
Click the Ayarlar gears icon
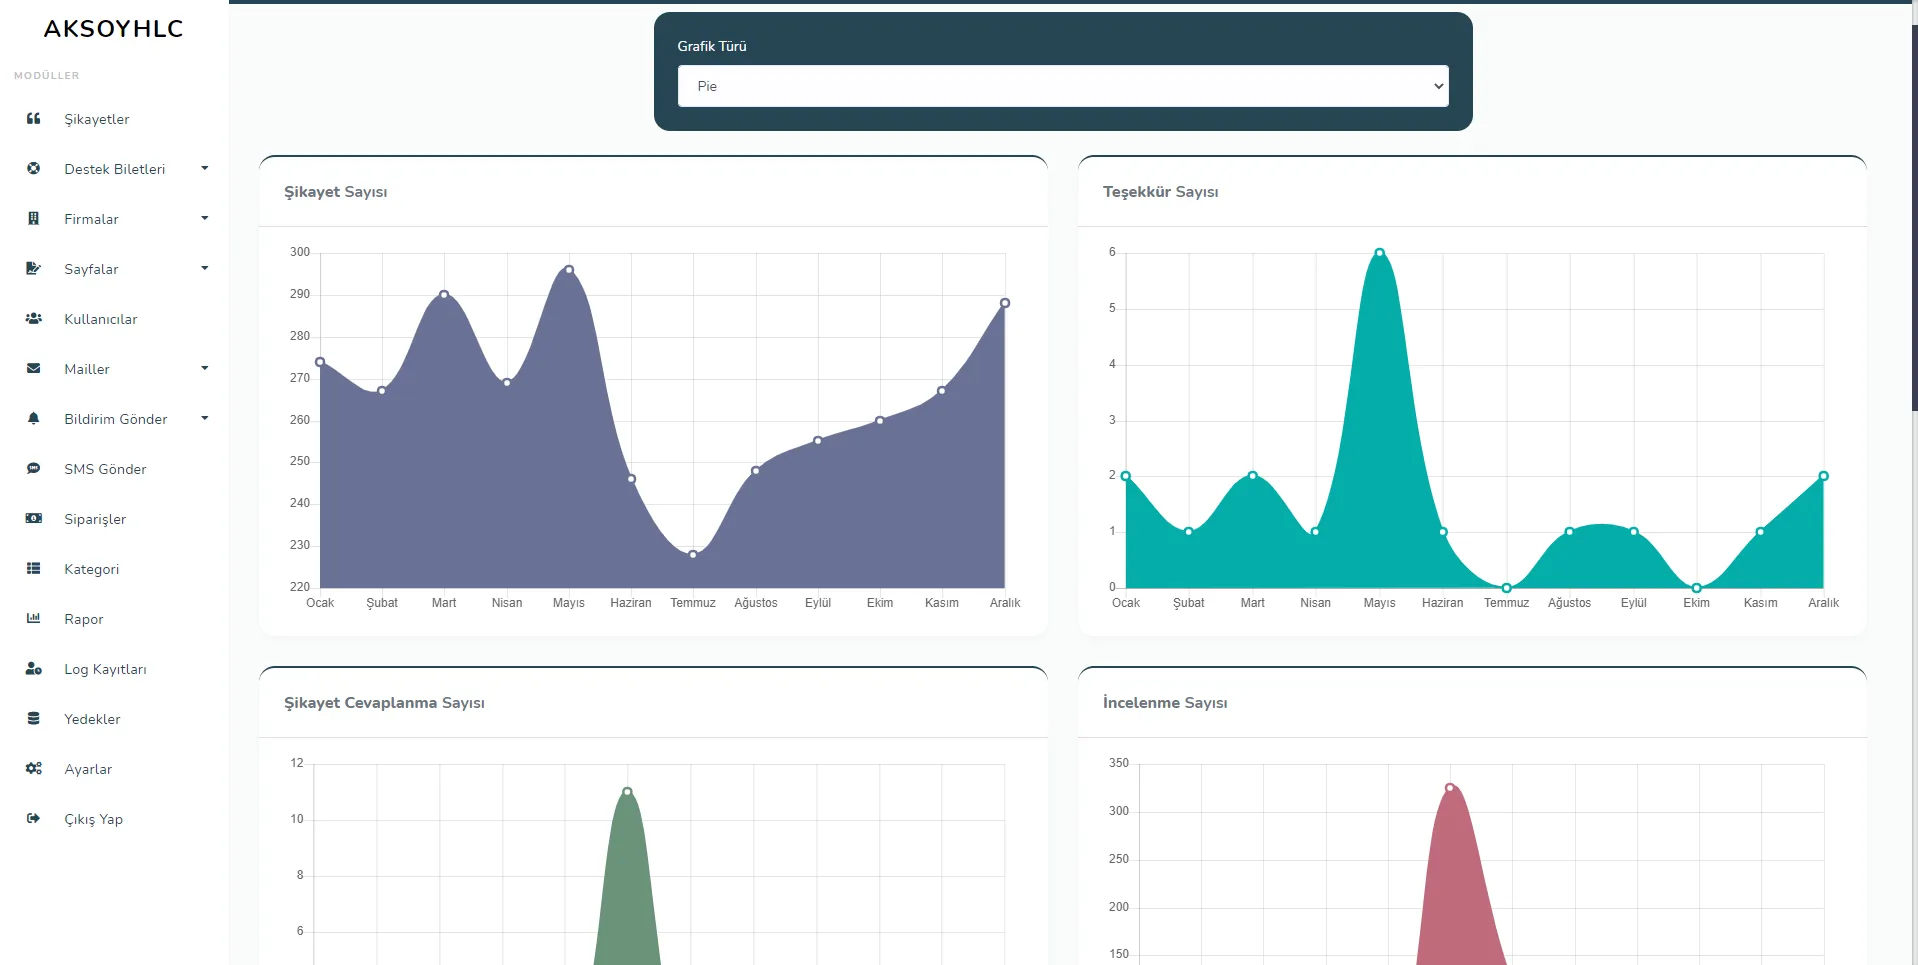34,769
